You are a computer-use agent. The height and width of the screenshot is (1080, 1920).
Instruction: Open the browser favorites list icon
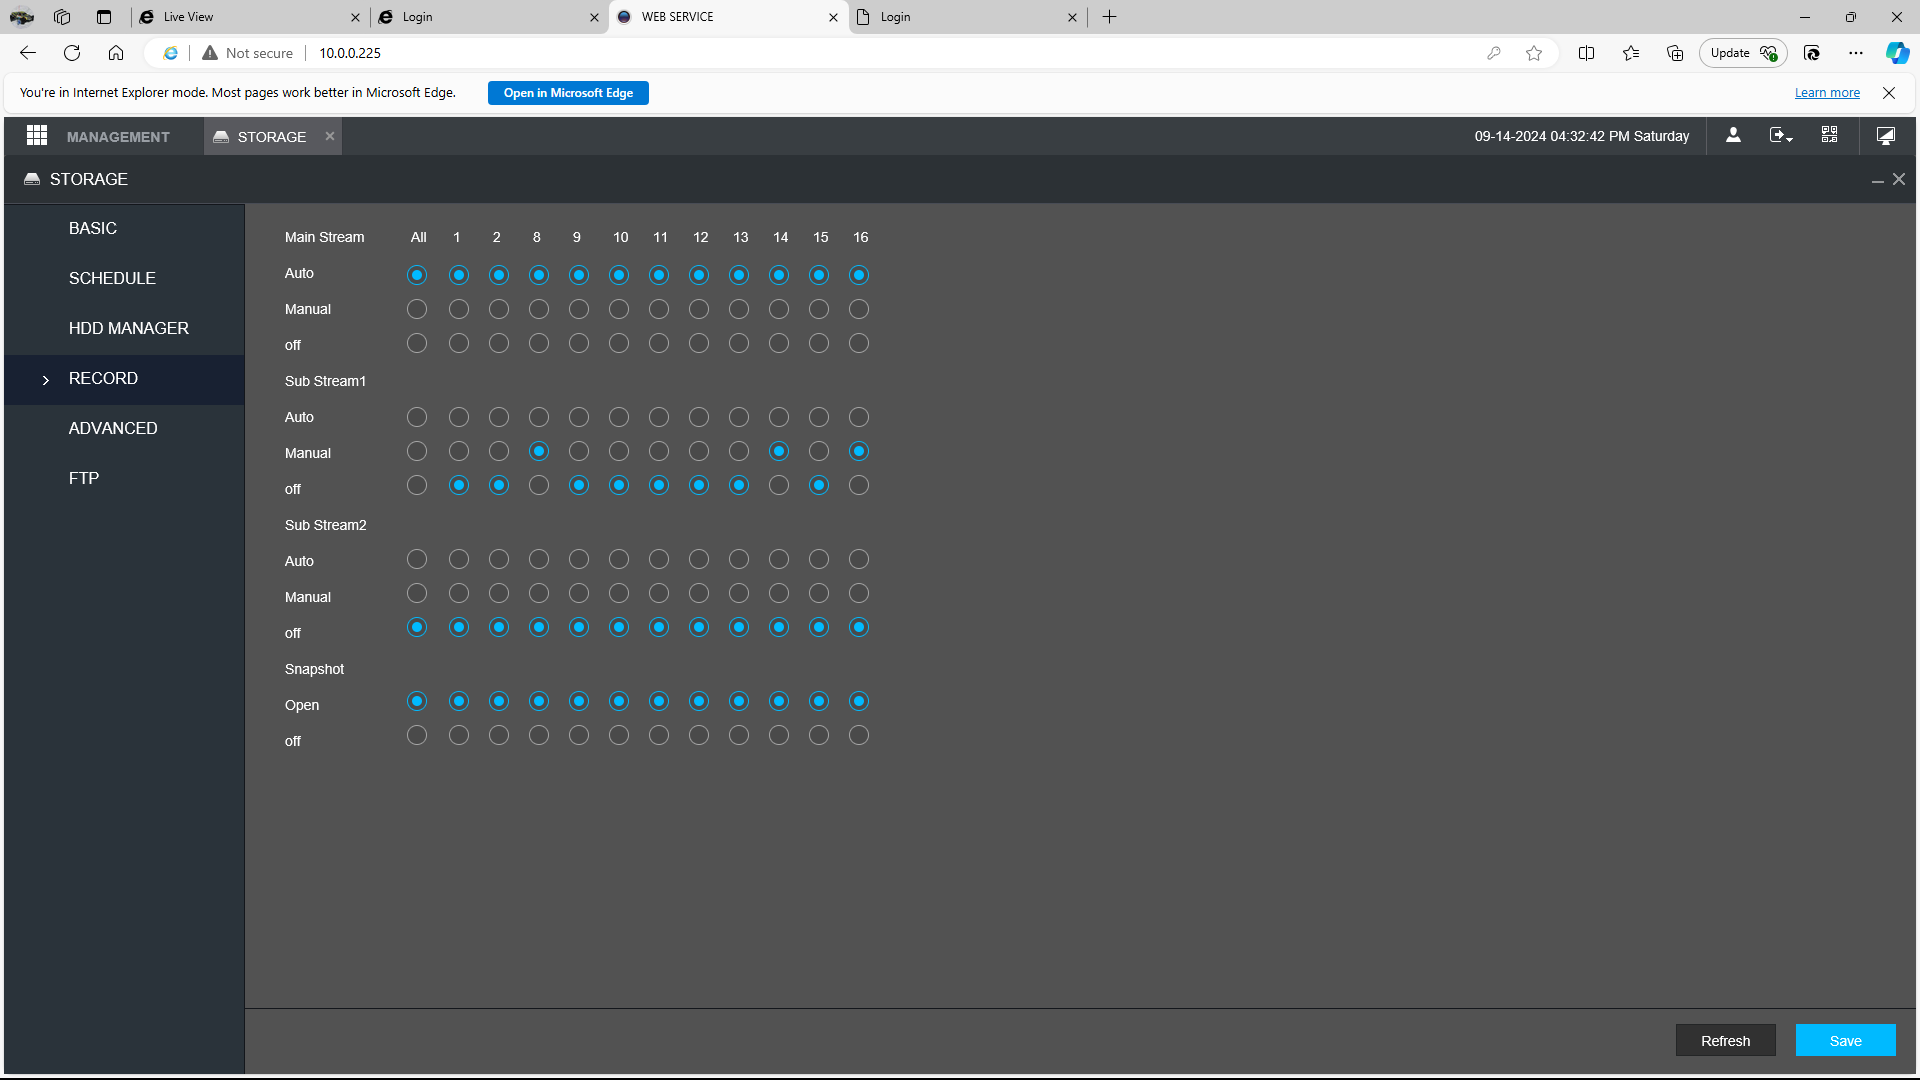coord(1631,53)
